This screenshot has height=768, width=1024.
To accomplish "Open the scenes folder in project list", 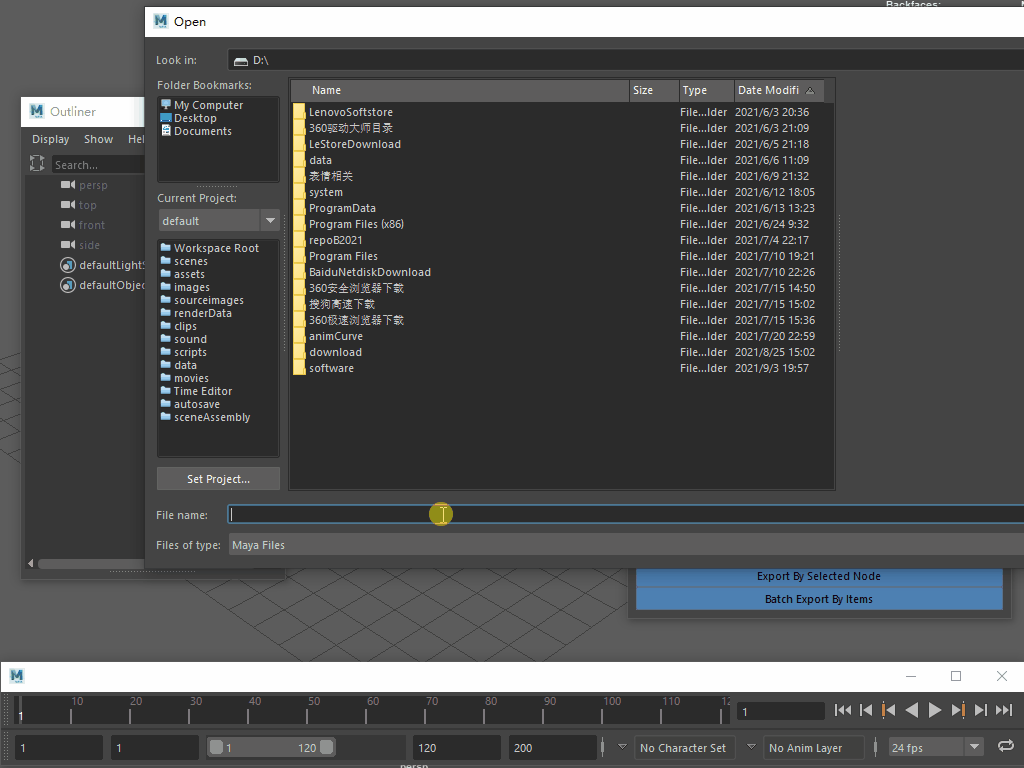I will (x=190, y=261).
